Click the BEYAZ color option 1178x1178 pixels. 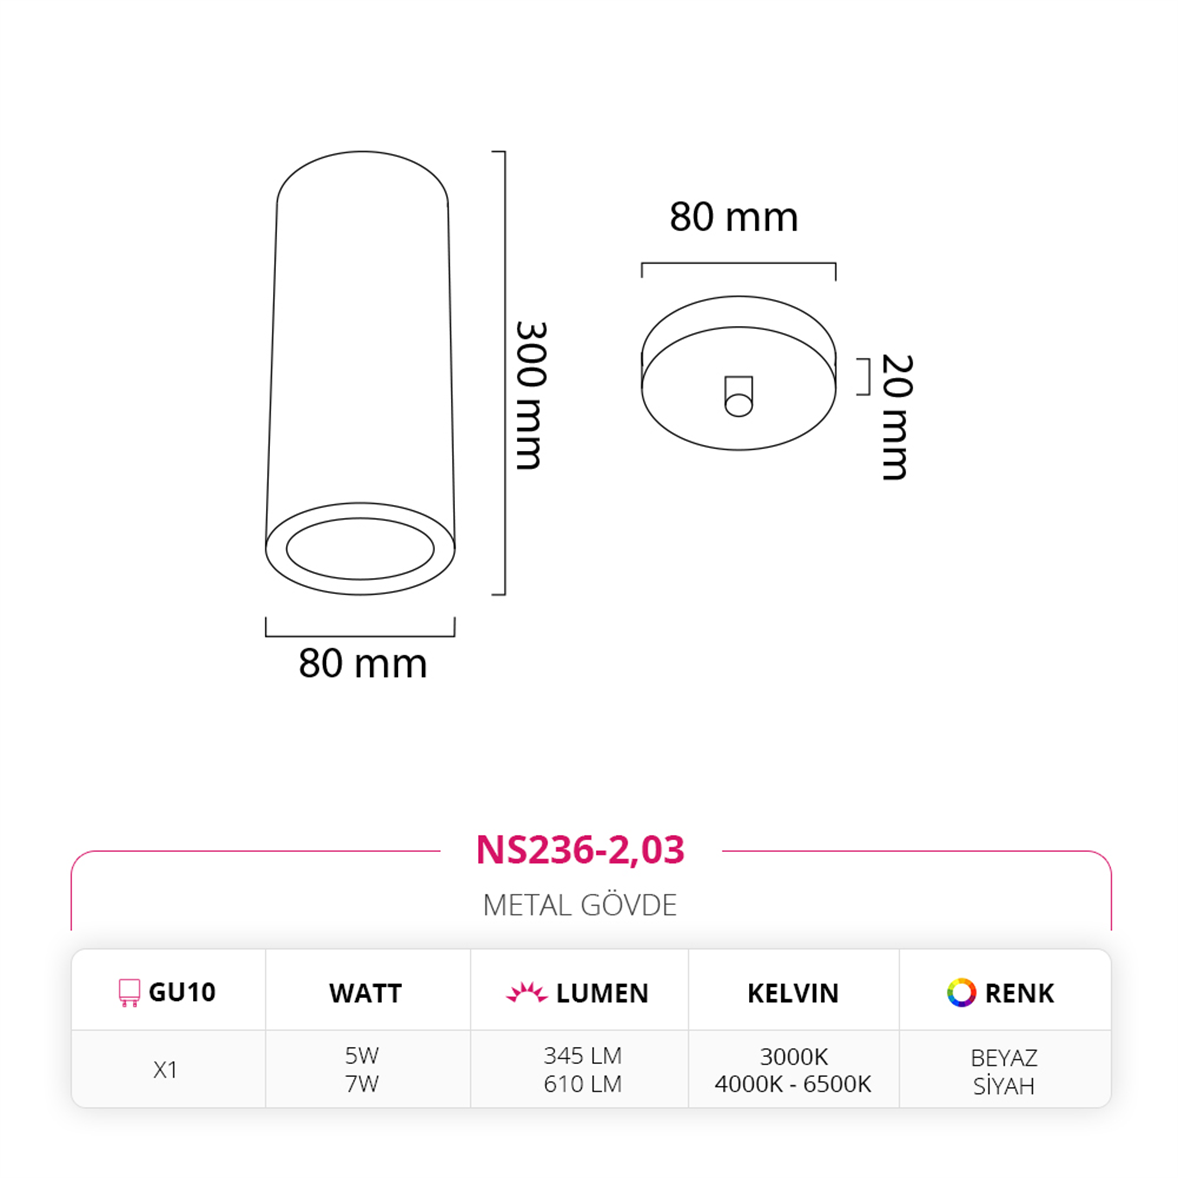tap(1004, 1058)
